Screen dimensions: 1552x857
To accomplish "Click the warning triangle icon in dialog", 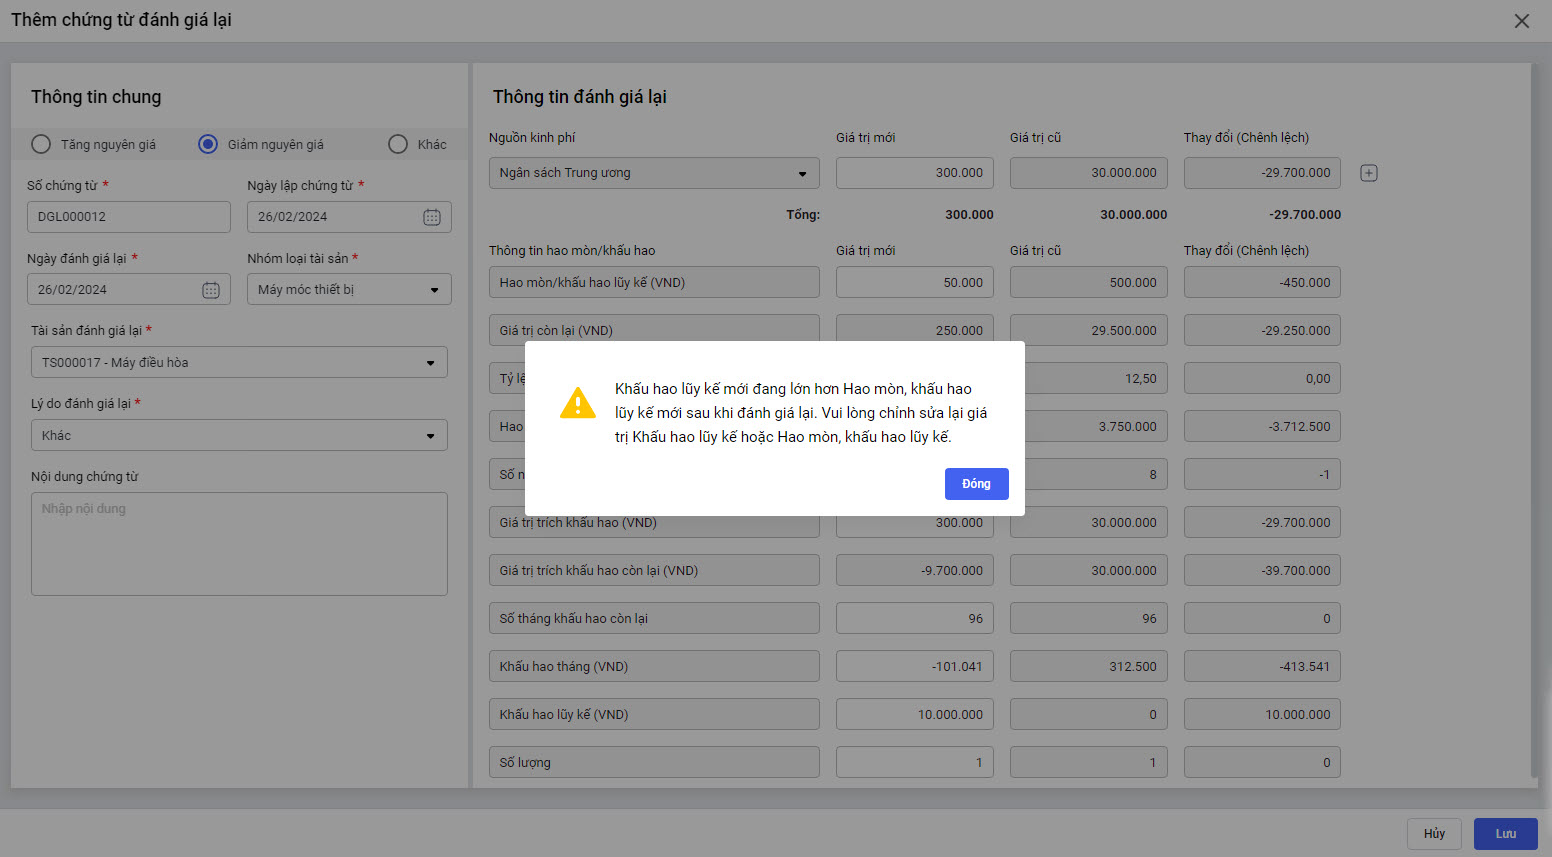I will click(578, 403).
